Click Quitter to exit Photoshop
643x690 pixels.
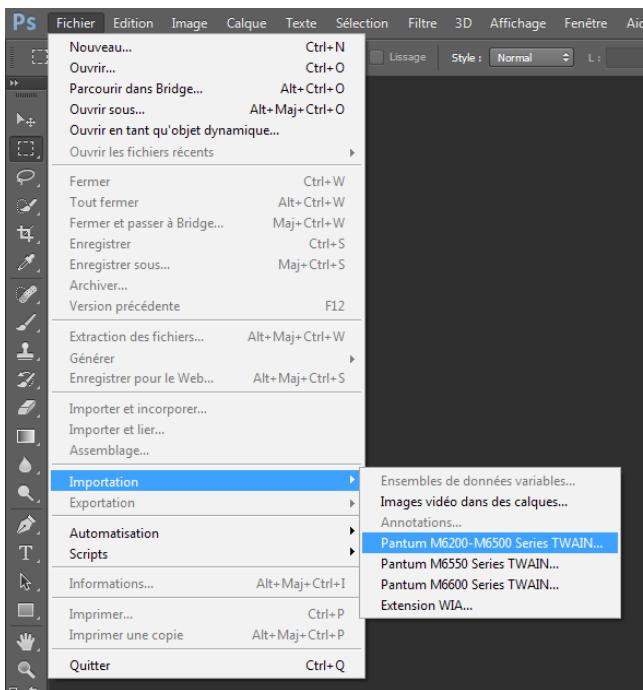91,664
